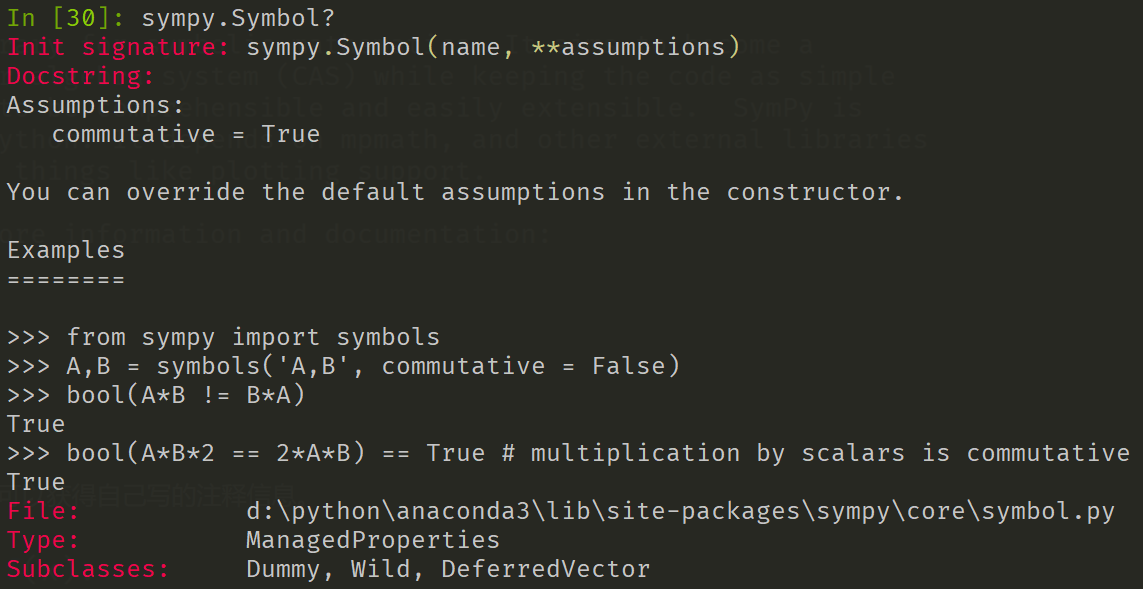1143x589 pixels.
Task: Click the red Docstring label
Action: (x=81, y=76)
